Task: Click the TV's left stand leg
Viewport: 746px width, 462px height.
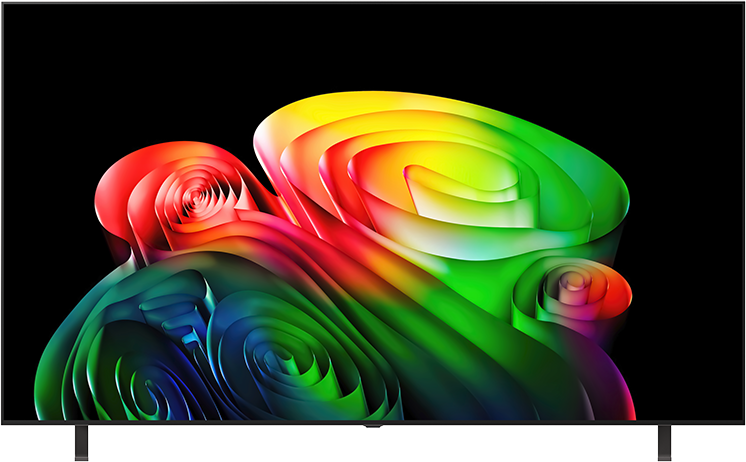Action: click(81, 442)
